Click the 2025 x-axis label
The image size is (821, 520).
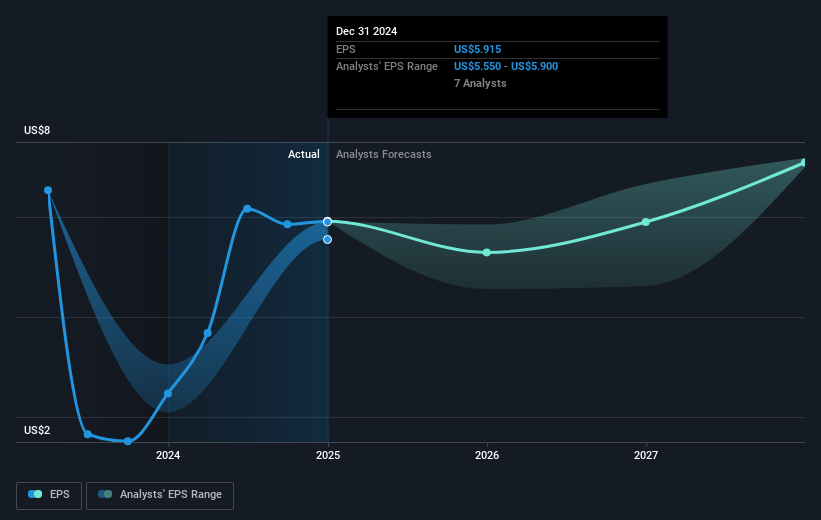(328, 455)
